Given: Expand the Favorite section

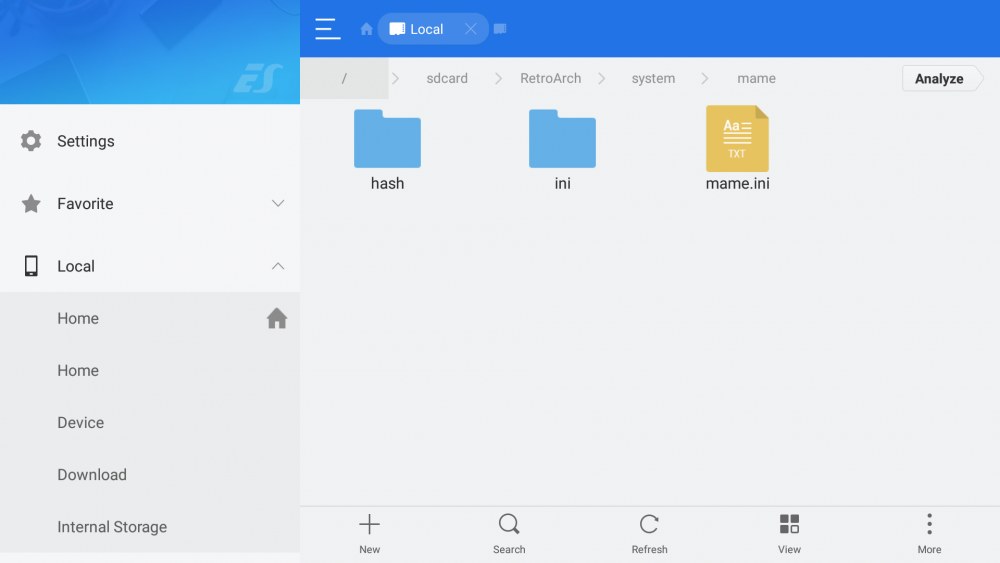Looking at the screenshot, I should tap(278, 204).
